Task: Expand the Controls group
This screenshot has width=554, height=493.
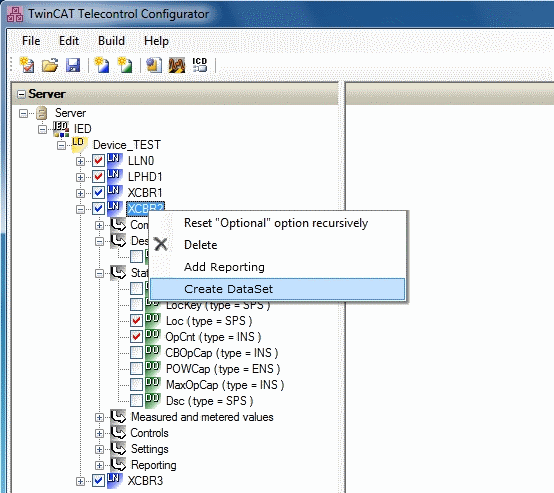Action: 100,433
